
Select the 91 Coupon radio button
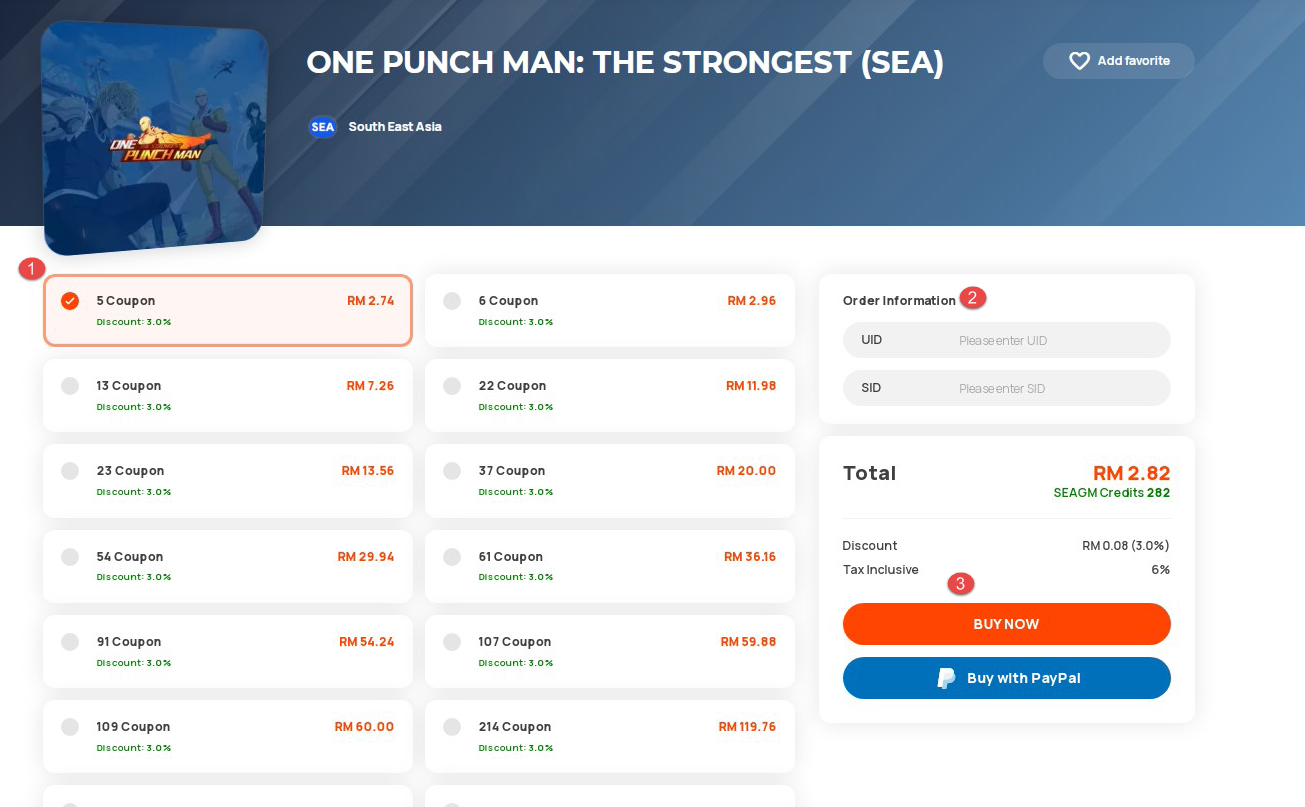(70, 642)
